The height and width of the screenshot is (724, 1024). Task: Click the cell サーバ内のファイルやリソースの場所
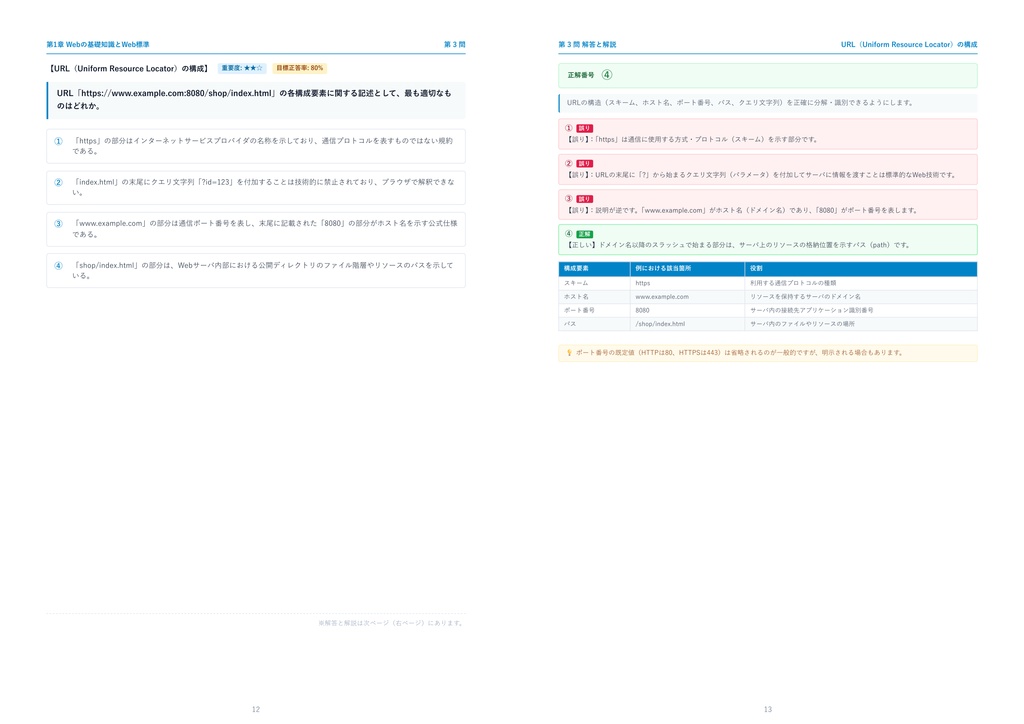click(x=861, y=324)
